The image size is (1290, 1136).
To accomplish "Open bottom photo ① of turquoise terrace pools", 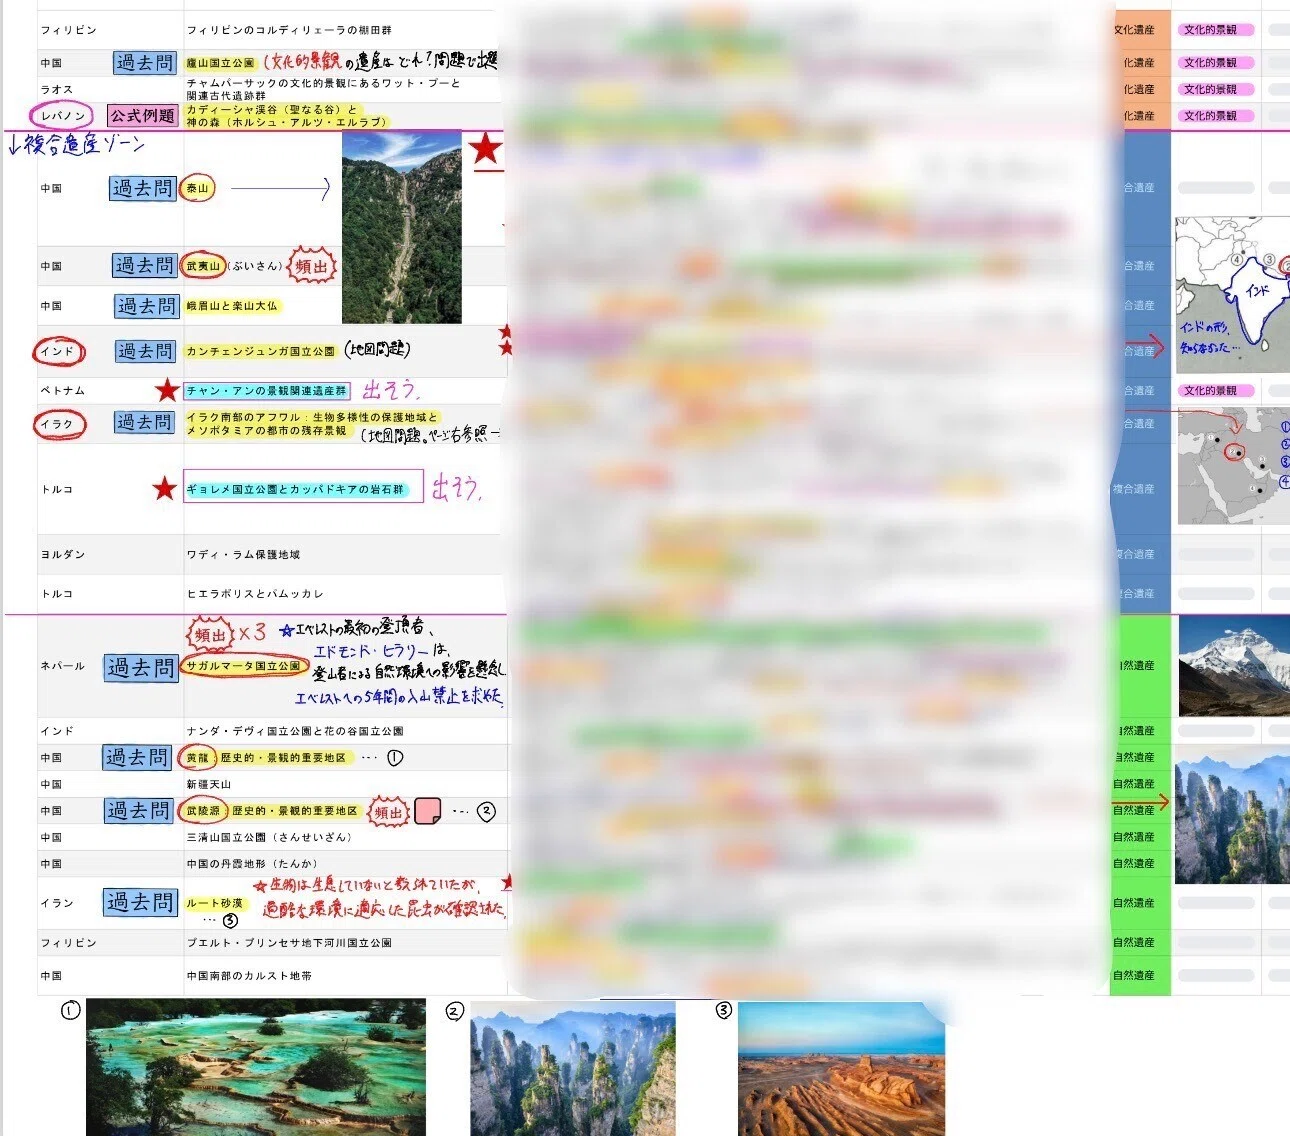I will [256, 1067].
